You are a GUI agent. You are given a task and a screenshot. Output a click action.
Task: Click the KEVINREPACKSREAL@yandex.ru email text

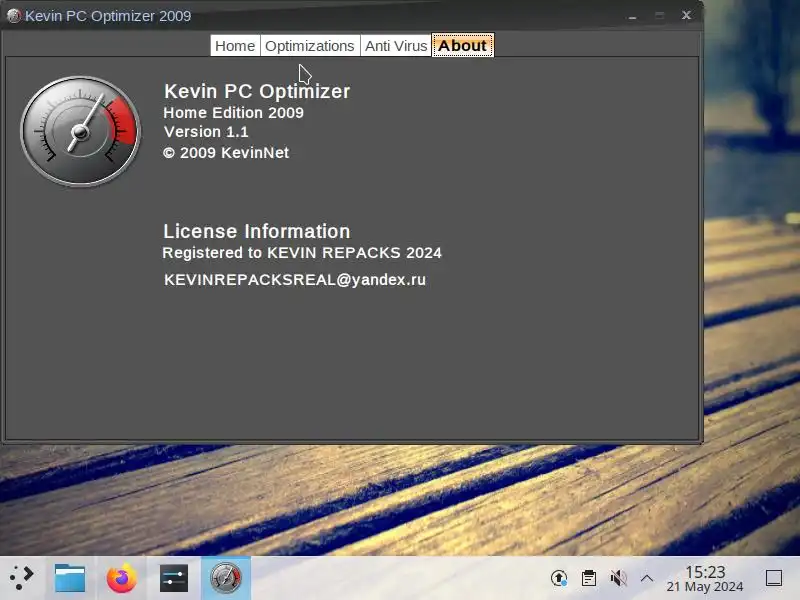[295, 280]
